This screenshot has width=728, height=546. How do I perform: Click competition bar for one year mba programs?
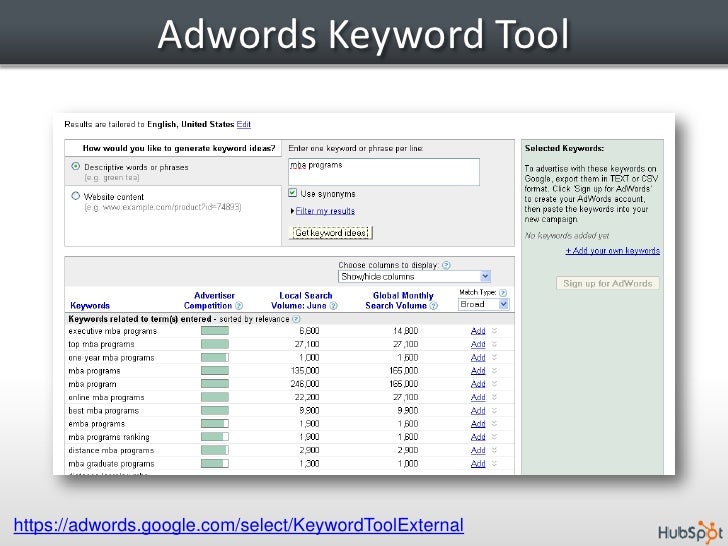[215, 358]
